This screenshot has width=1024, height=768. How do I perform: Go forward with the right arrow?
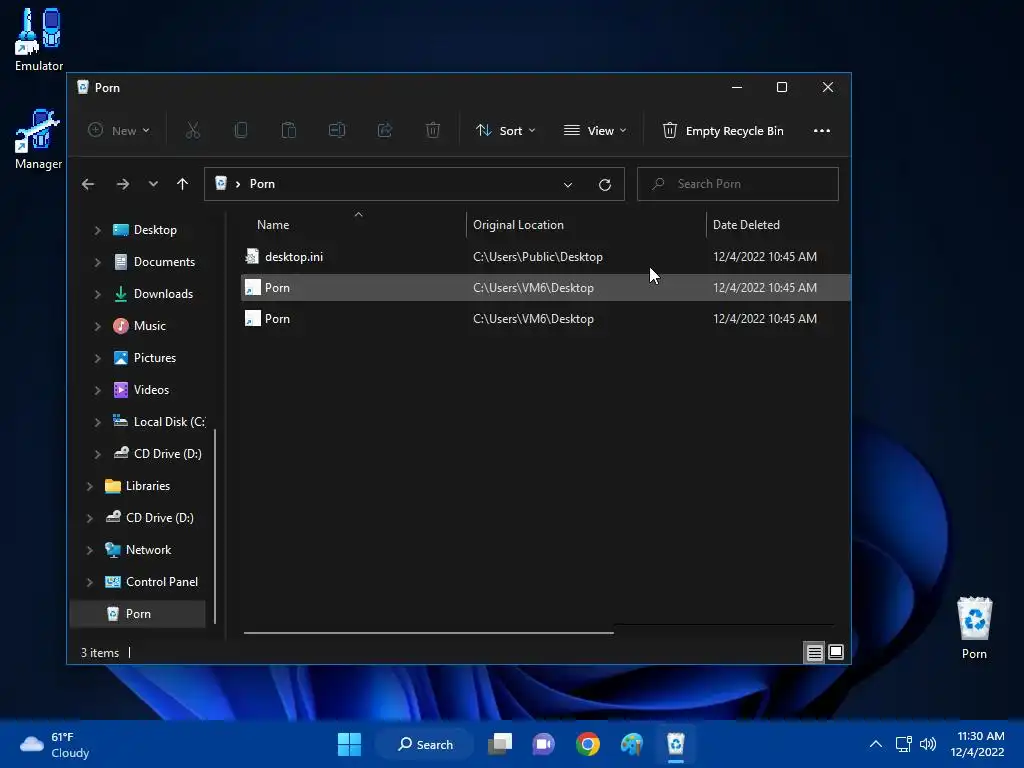click(x=123, y=184)
